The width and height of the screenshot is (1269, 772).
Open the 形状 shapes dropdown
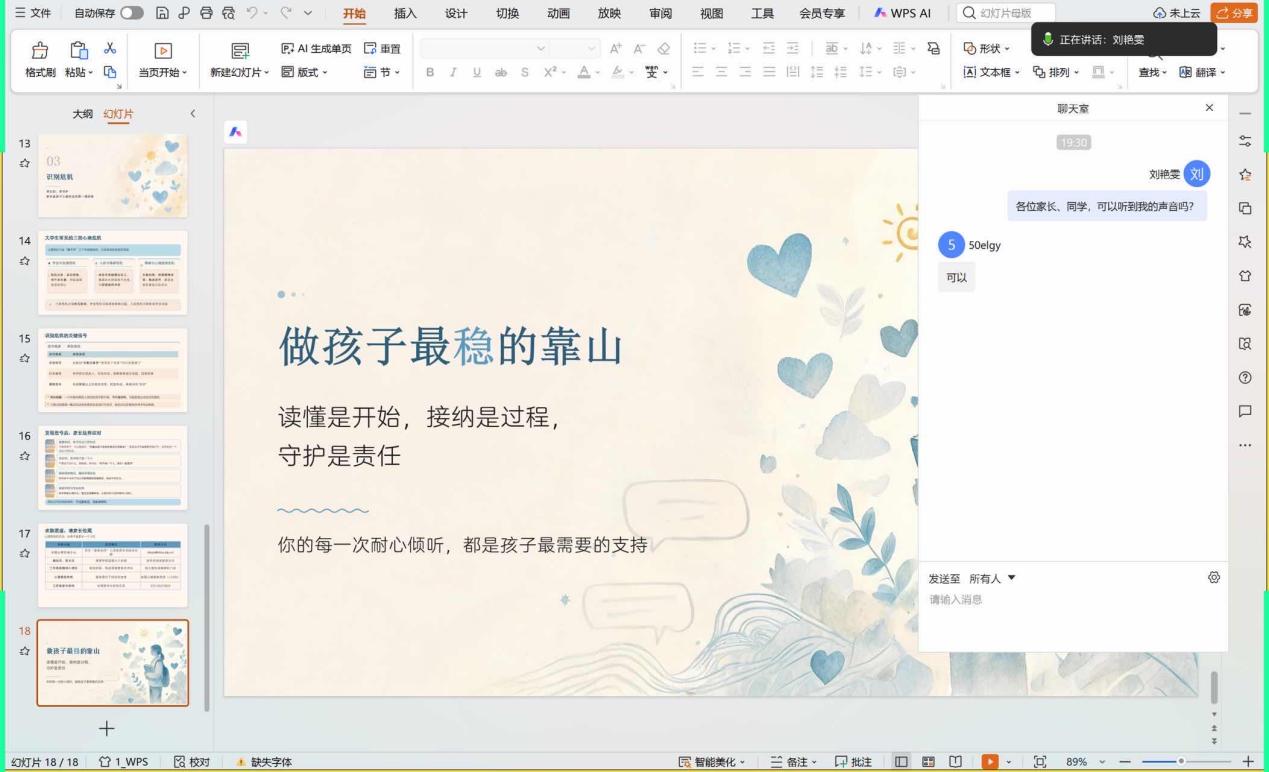tap(986, 48)
